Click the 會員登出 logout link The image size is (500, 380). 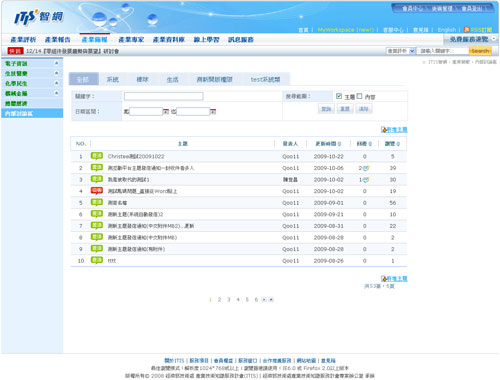472,9
